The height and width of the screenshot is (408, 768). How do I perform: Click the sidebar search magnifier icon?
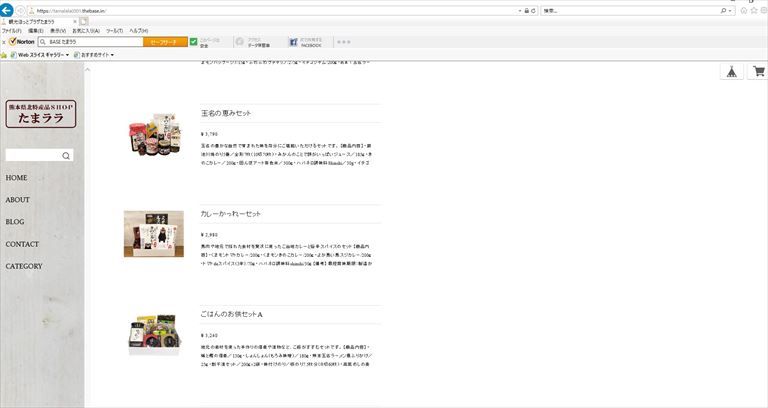click(x=66, y=156)
